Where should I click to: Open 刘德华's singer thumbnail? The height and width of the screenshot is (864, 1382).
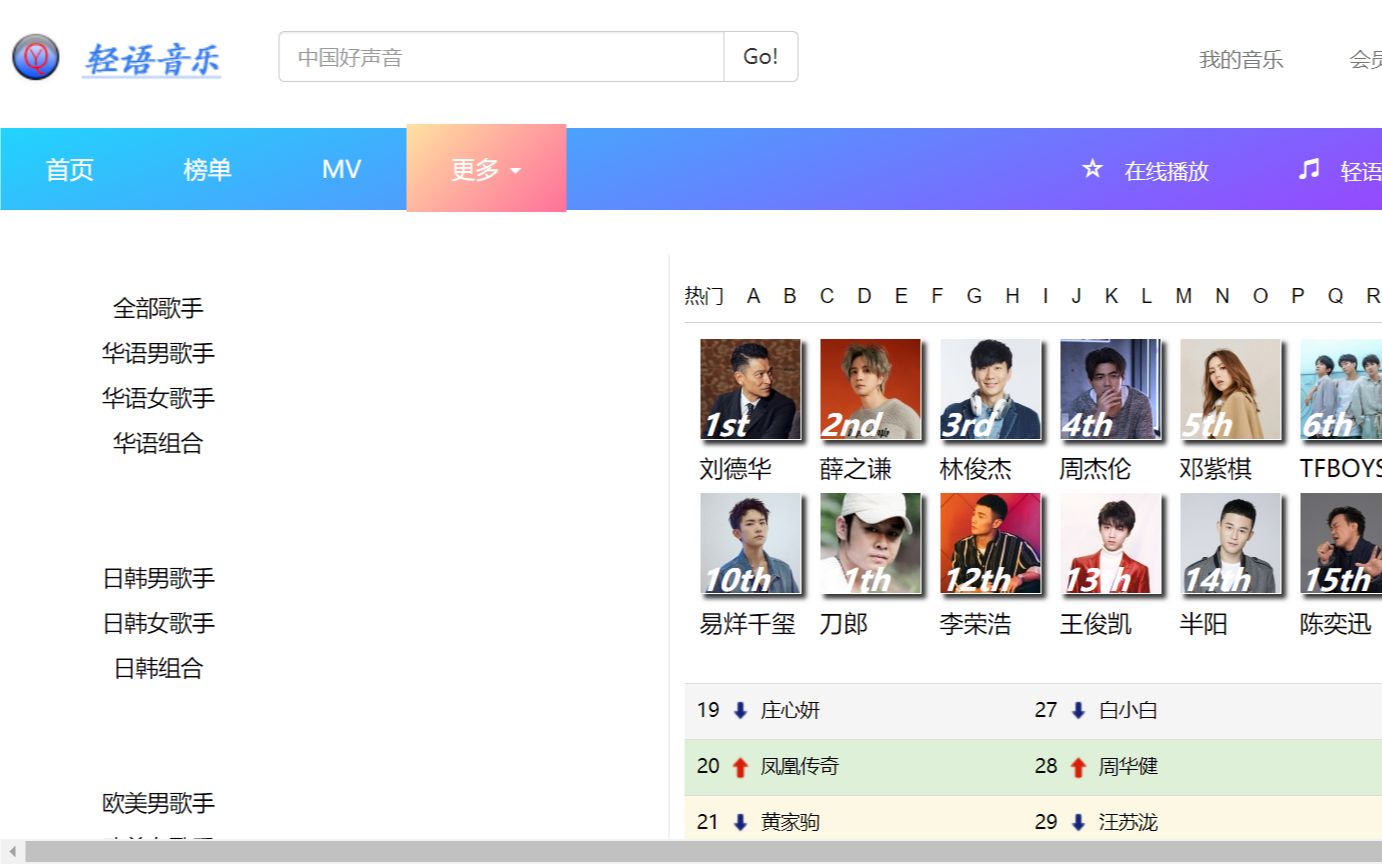pos(749,389)
